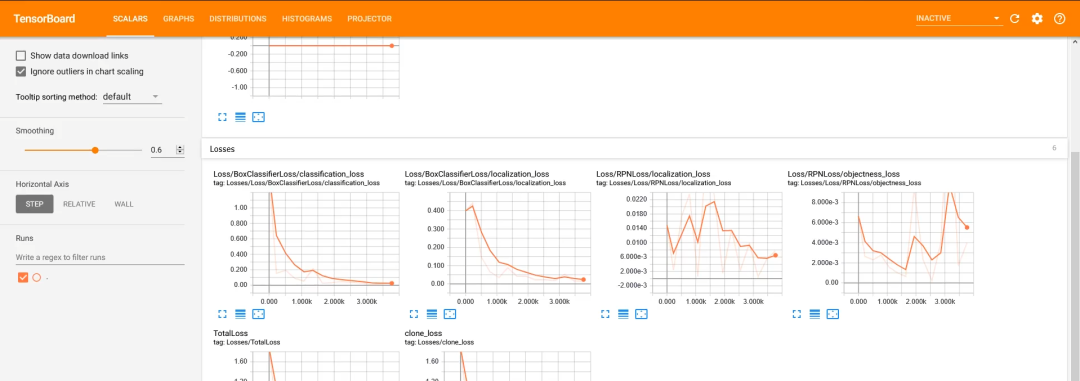The width and height of the screenshot is (1080, 381).
Task: Expand RPNLoss localization_loss chart size
Action: [x=605, y=313]
